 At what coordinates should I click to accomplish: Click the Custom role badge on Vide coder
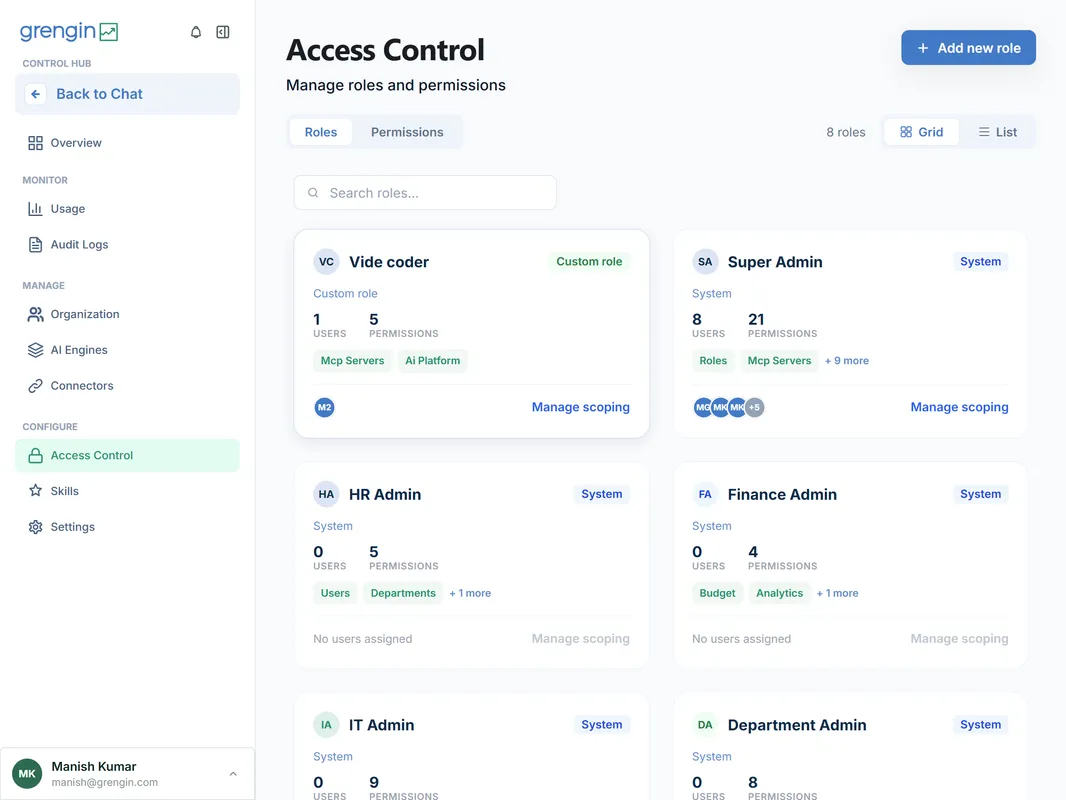(x=589, y=262)
